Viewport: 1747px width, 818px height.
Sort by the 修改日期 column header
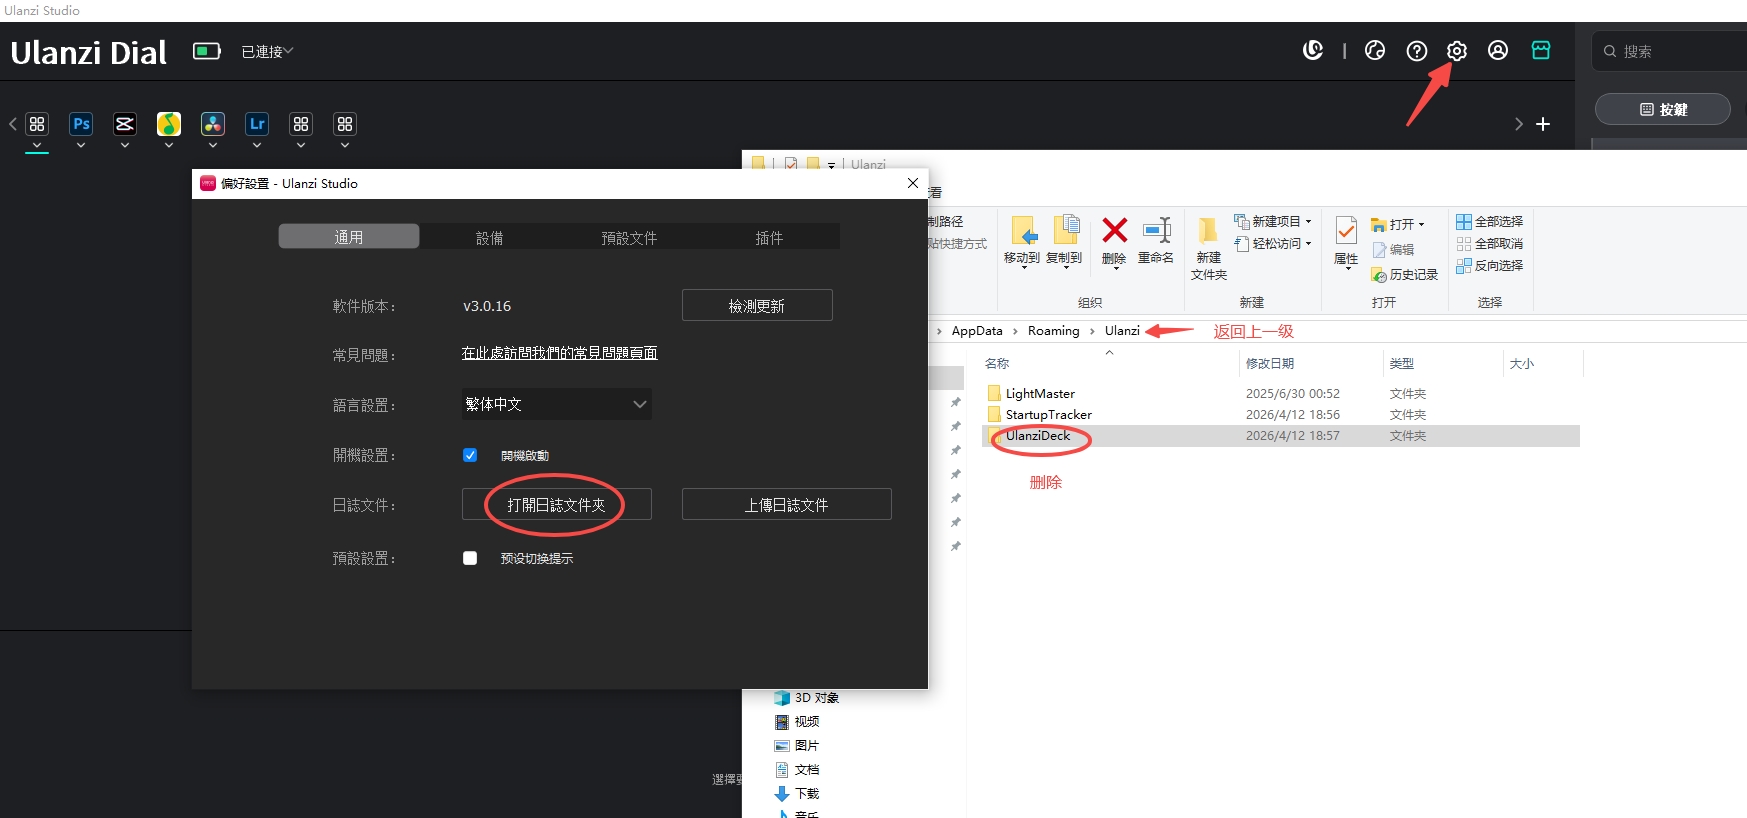click(x=1270, y=364)
